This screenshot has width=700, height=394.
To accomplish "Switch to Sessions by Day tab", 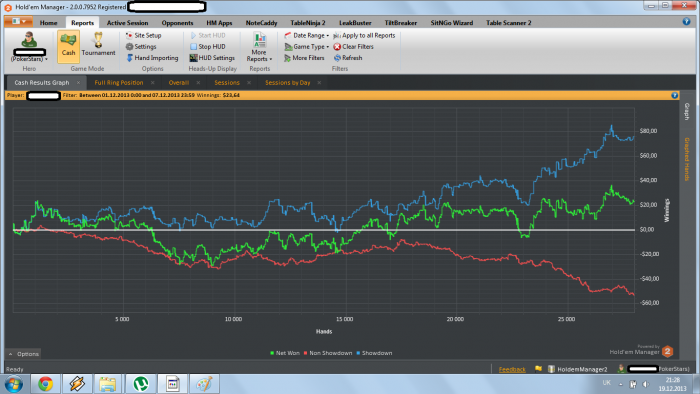I will (x=288, y=83).
